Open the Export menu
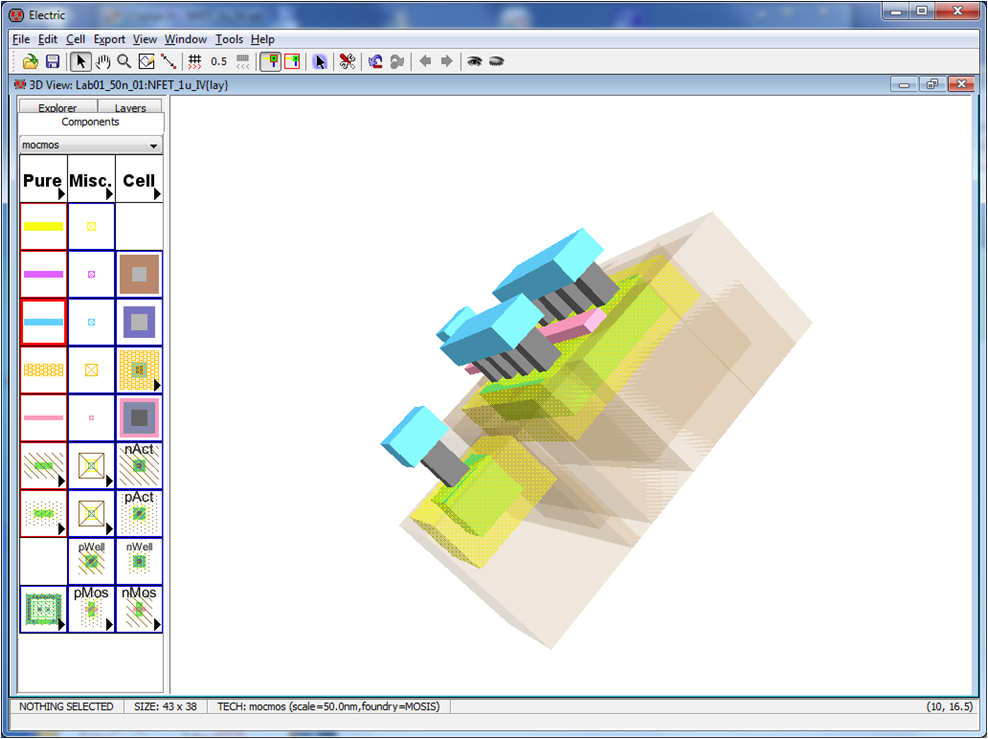 (x=109, y=39)
